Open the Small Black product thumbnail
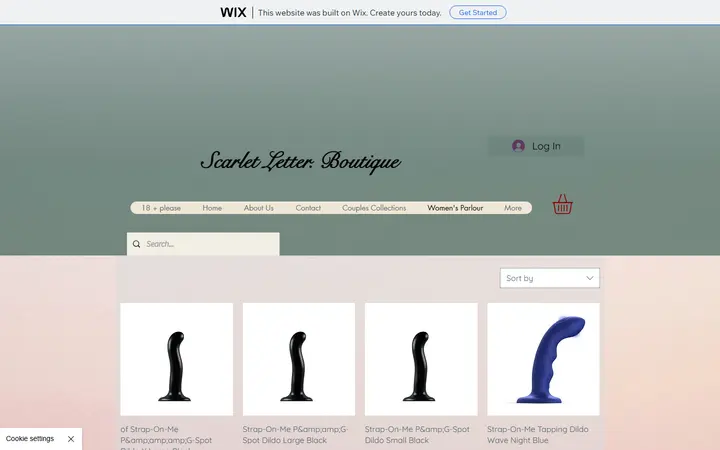Image resolution: width=720 pixels, height=450 pixels. 421,359
